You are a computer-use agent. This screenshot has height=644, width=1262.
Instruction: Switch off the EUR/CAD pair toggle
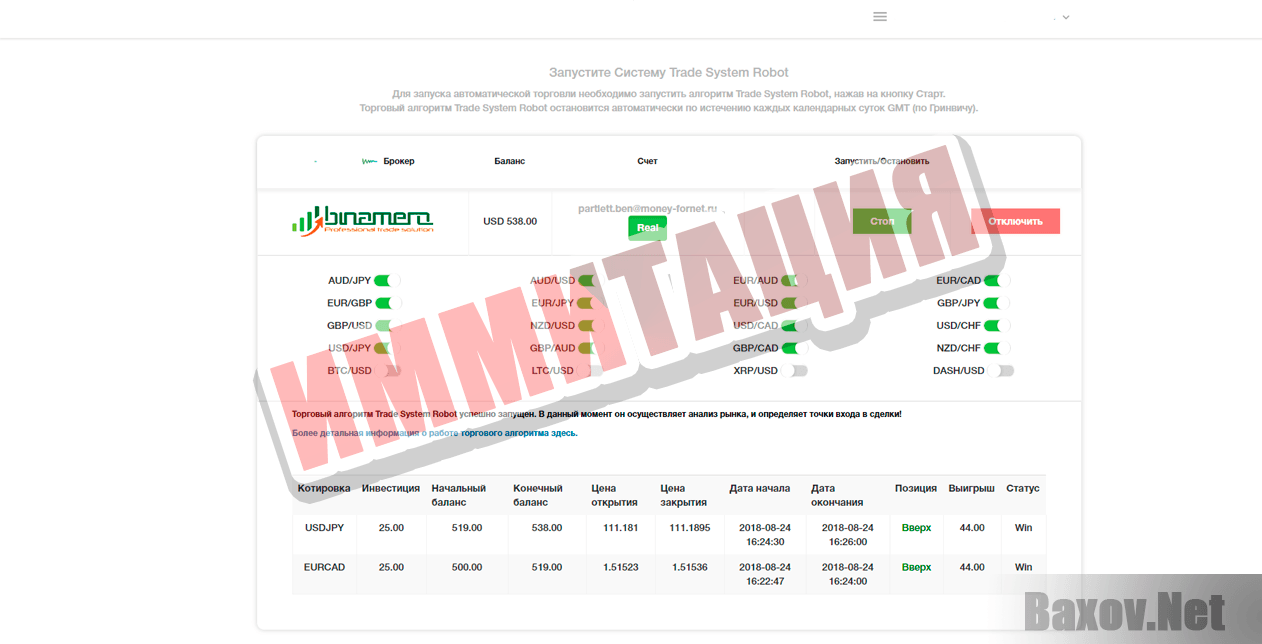coord(997,281)
